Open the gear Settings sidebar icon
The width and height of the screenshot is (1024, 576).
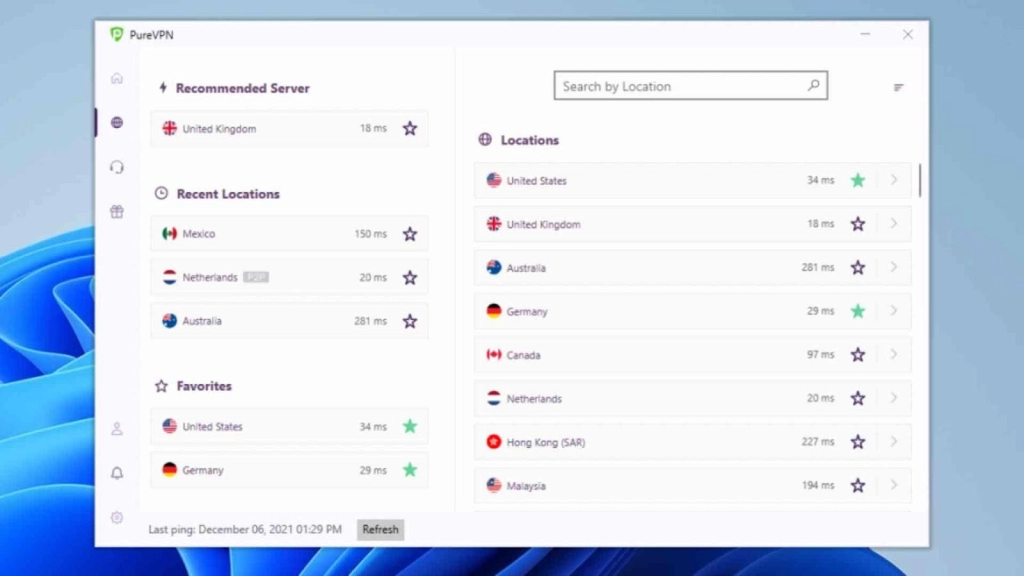[117, 518]
